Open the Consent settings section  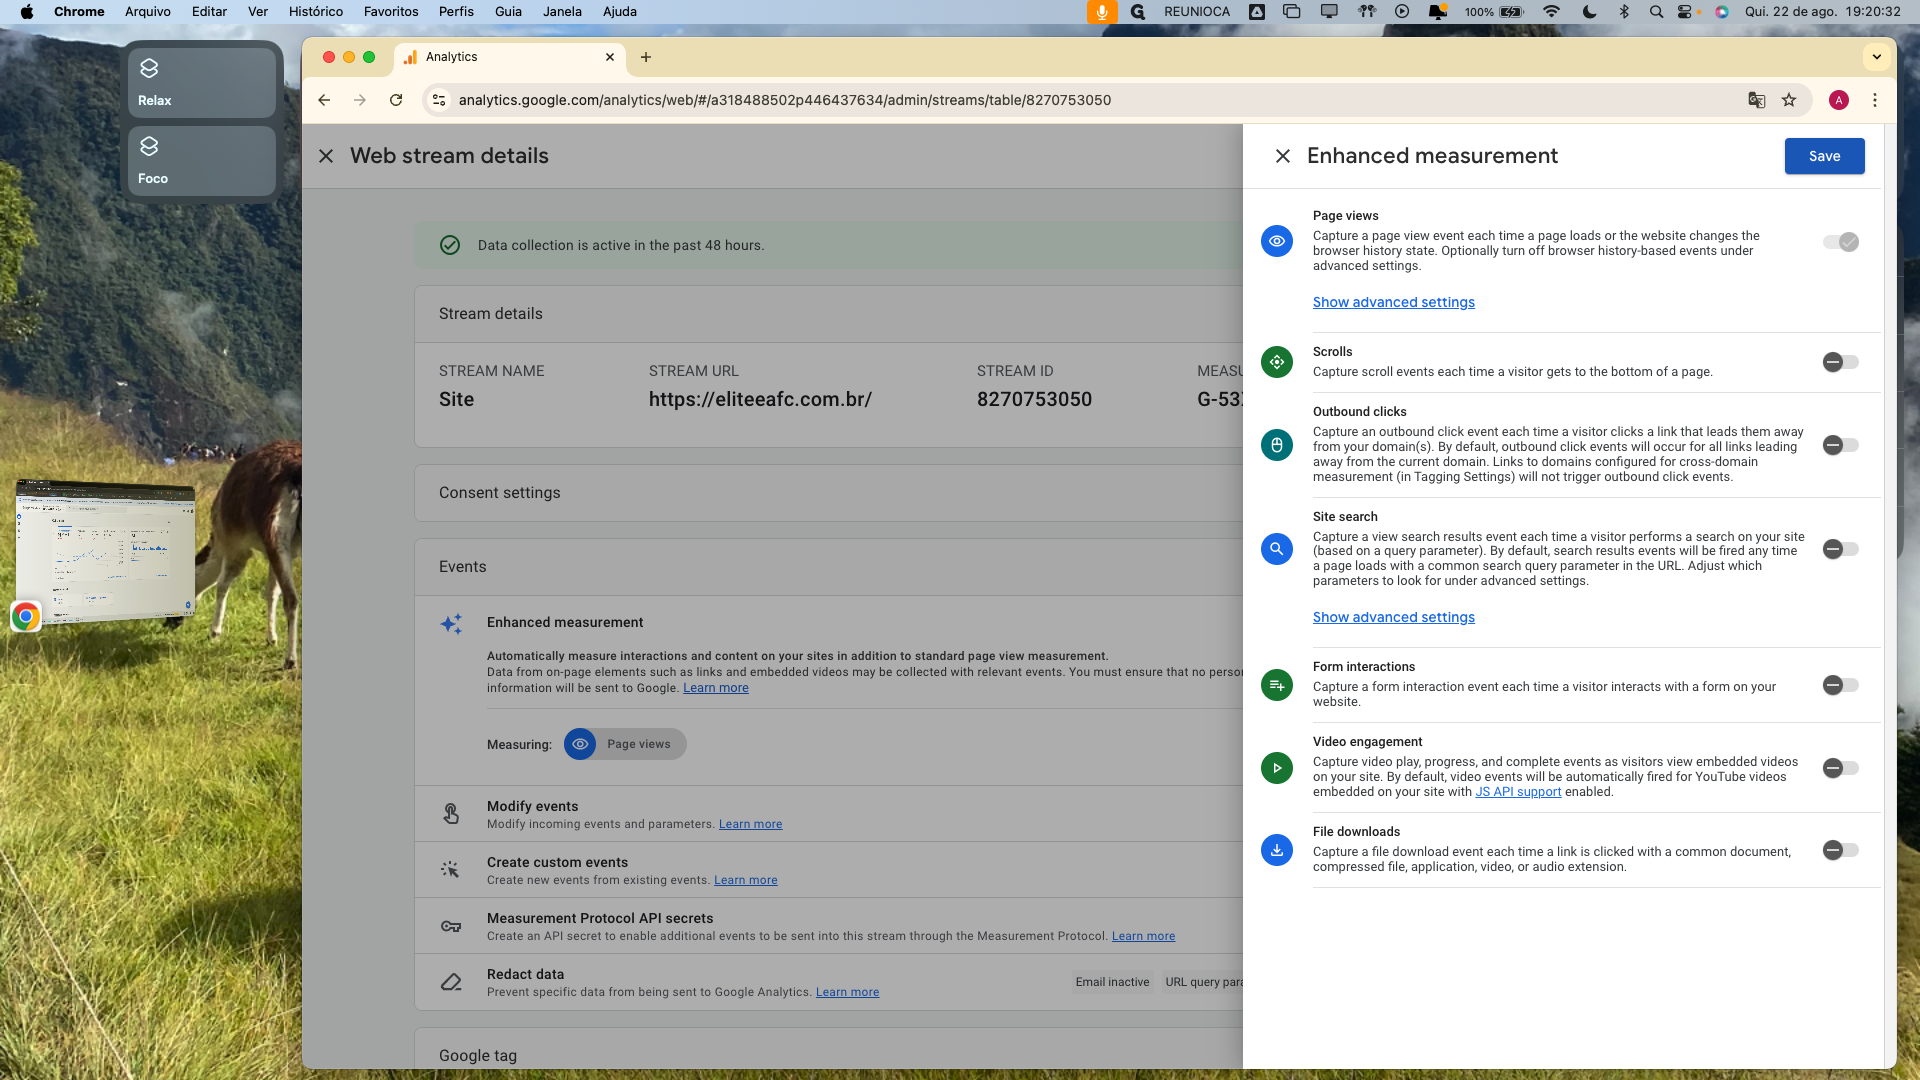click(828, 493)
